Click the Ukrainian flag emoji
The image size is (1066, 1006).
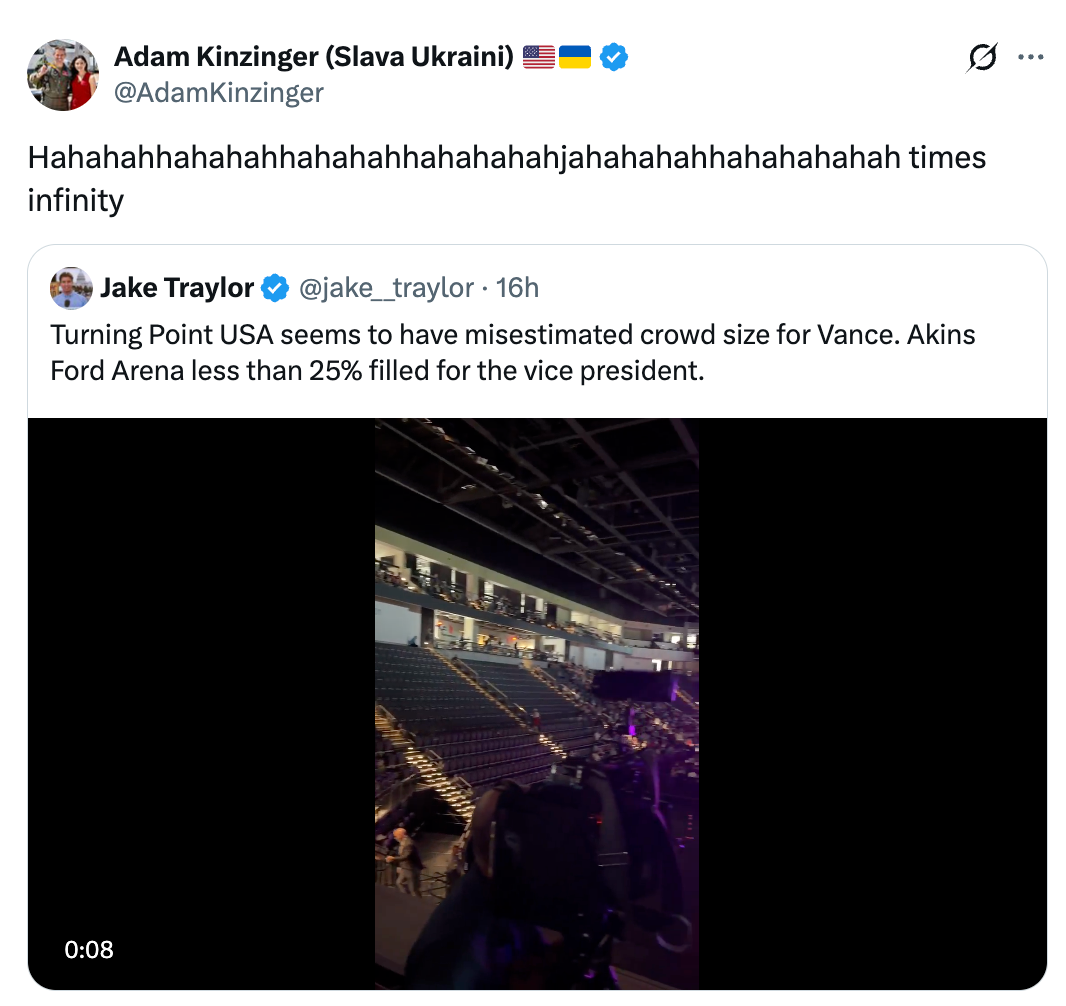(575, 58)
